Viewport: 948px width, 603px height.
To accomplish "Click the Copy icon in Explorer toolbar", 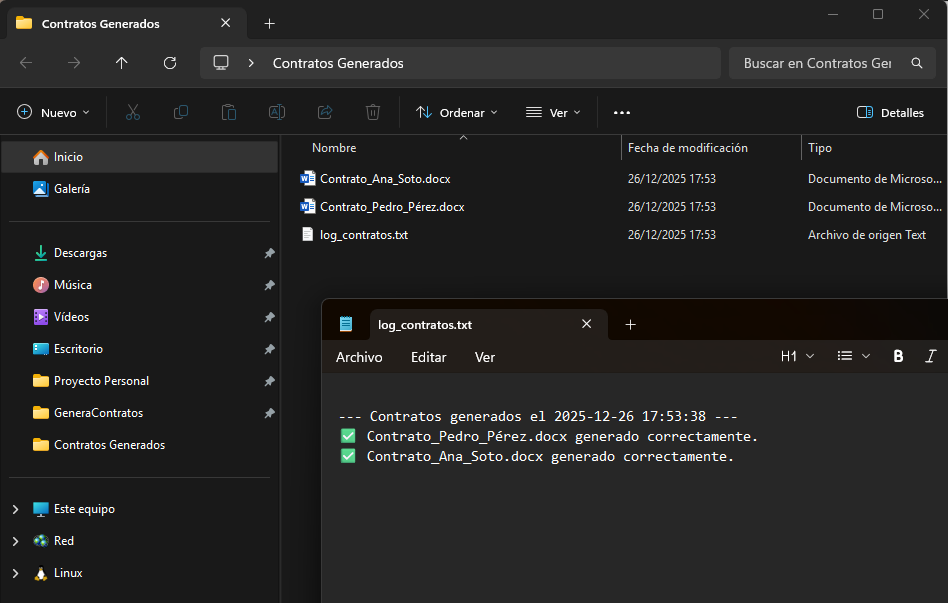I will (x=181, y=112).
